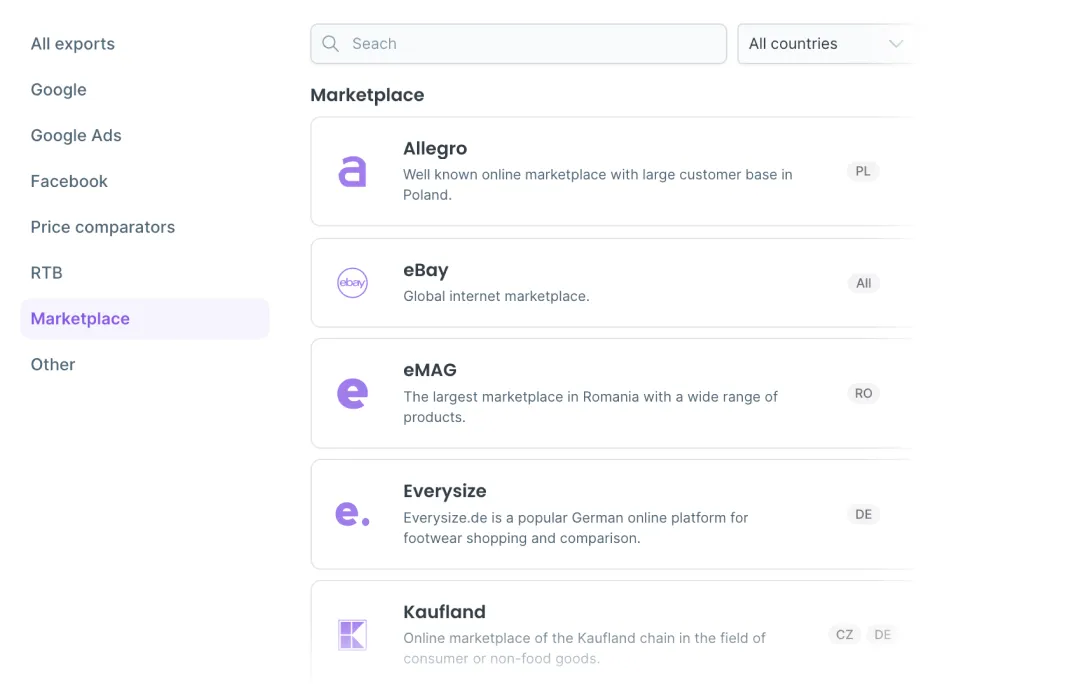Click the search magnifier icon
This screenshot has height=700, width=1088.
tap(330, 44)
